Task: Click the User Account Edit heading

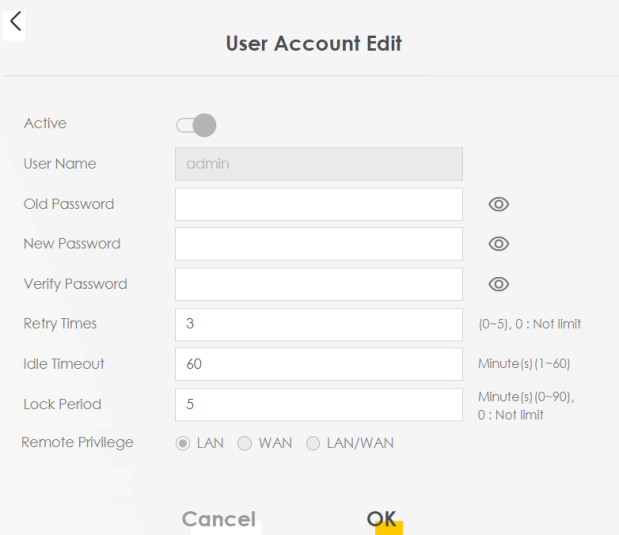Action: pos(313,44)
